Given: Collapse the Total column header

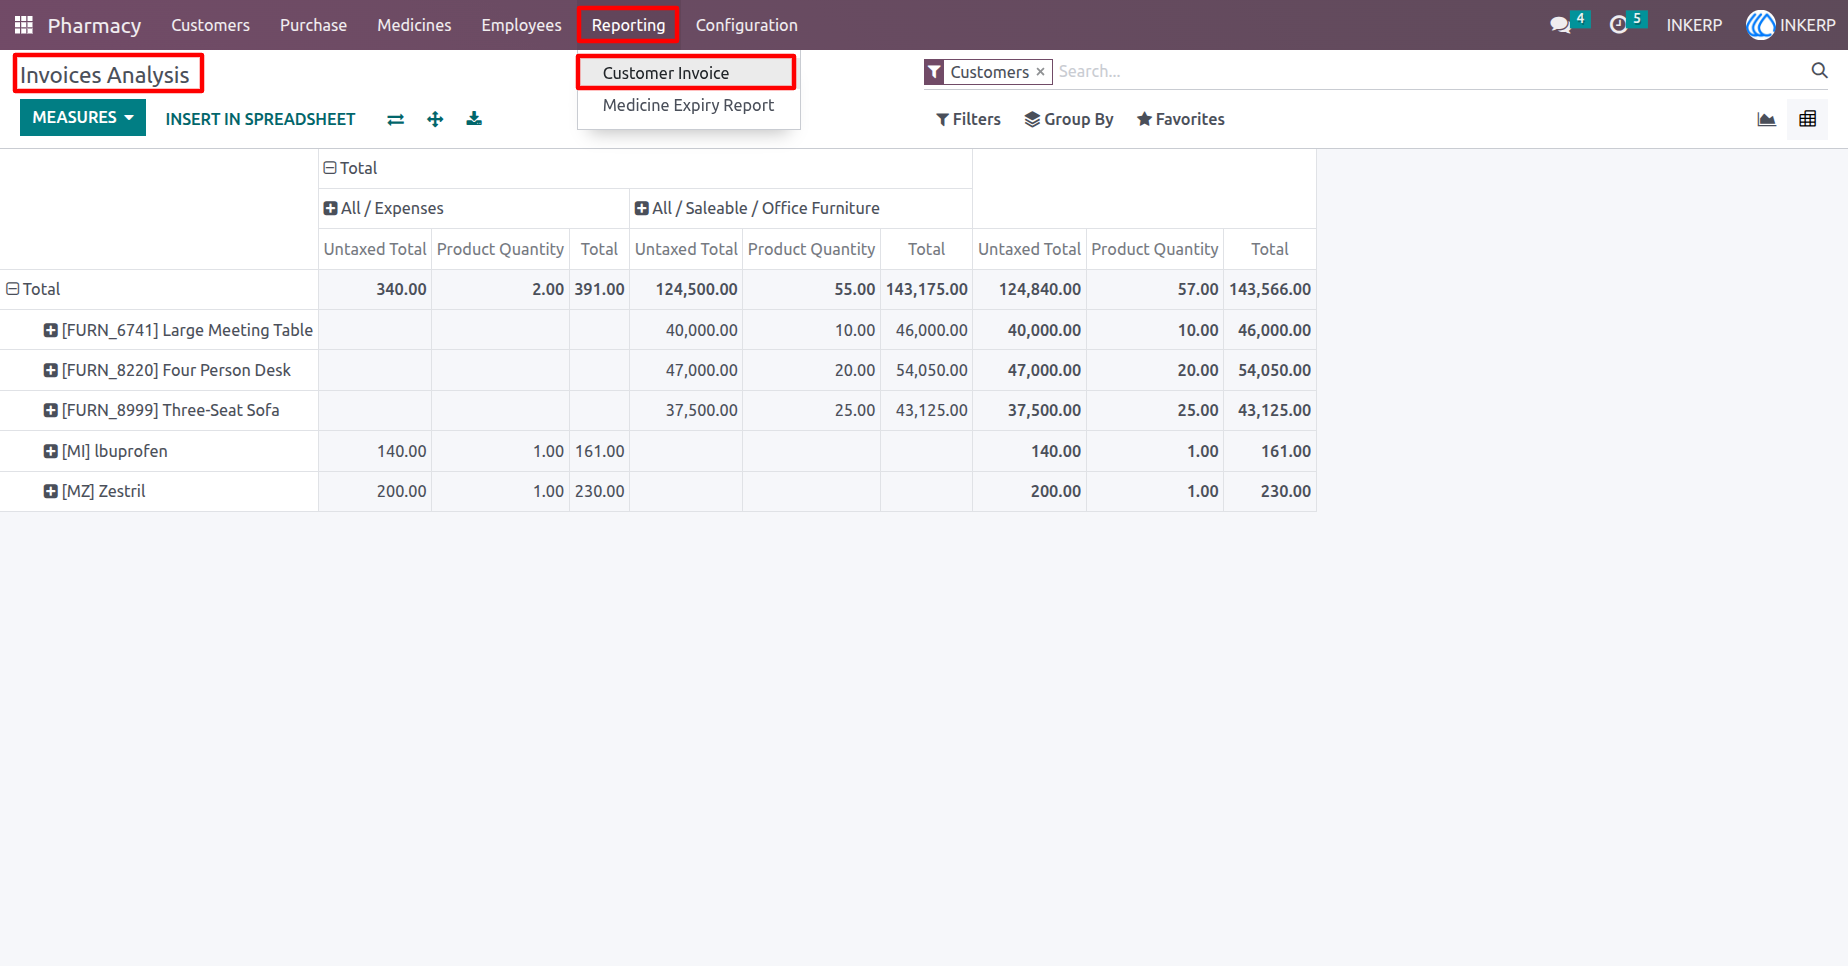Looking at the screenshot, I should (x=350, y=168).
